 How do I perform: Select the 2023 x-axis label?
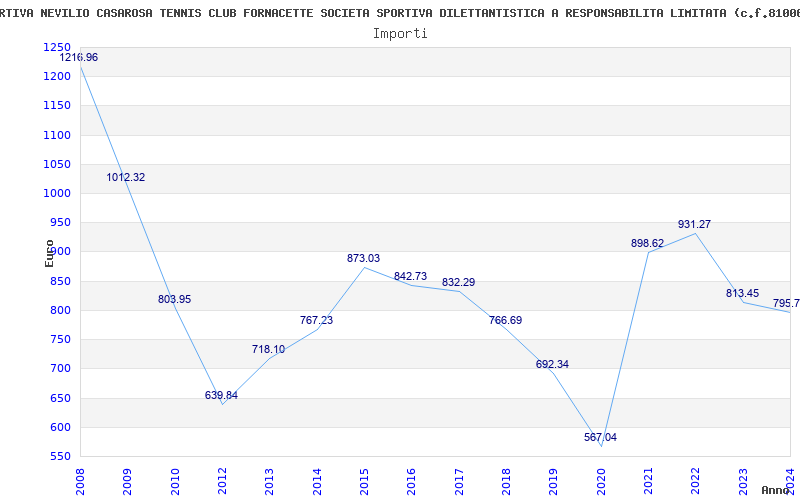742,482
